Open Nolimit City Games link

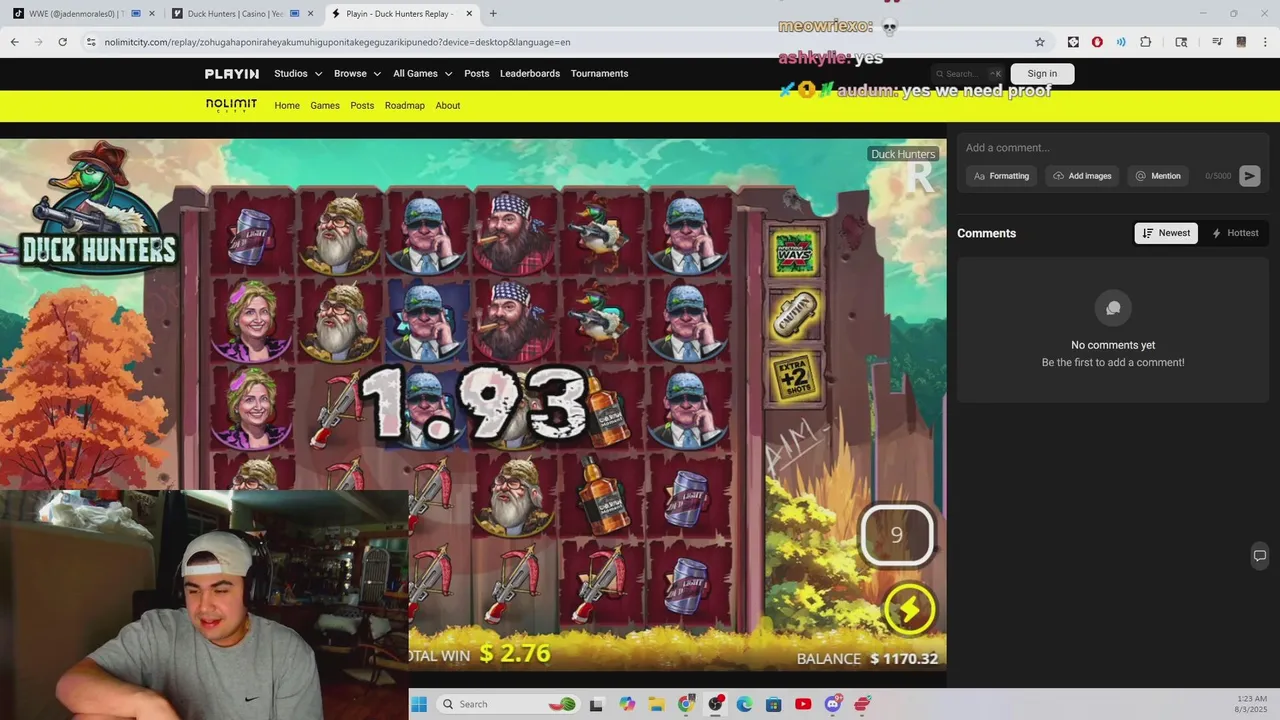coord(325,105)
